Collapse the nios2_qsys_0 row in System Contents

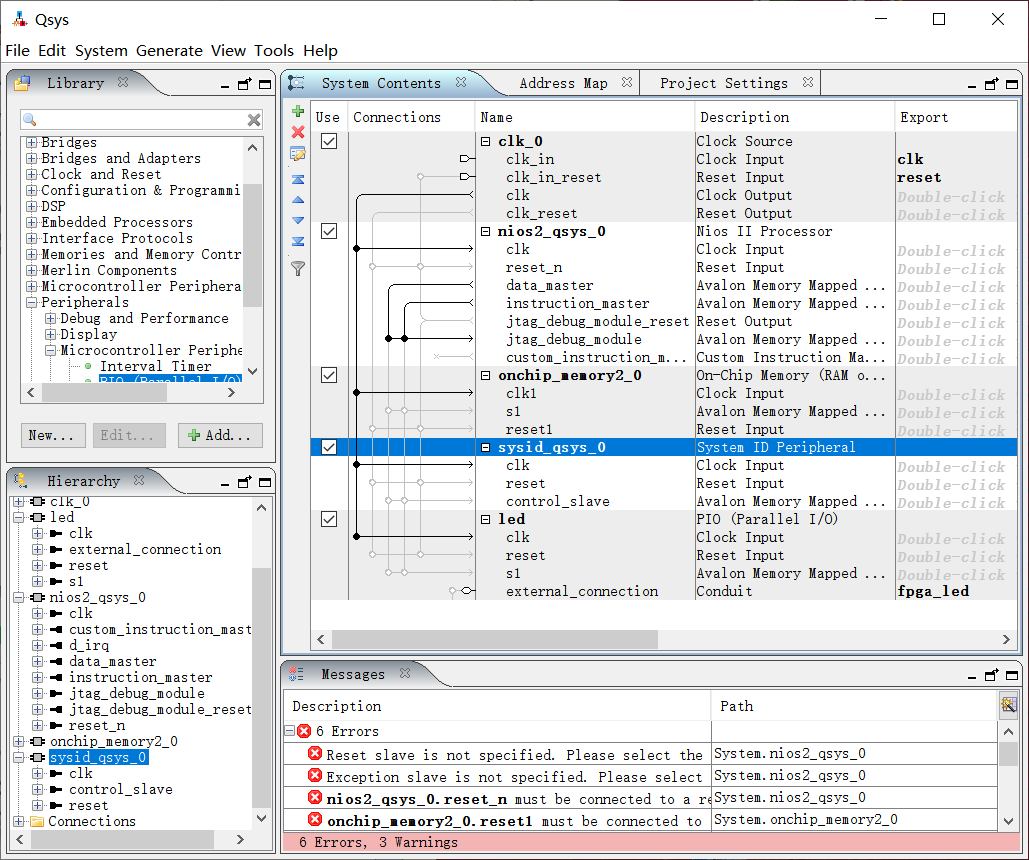coord(486,232)
